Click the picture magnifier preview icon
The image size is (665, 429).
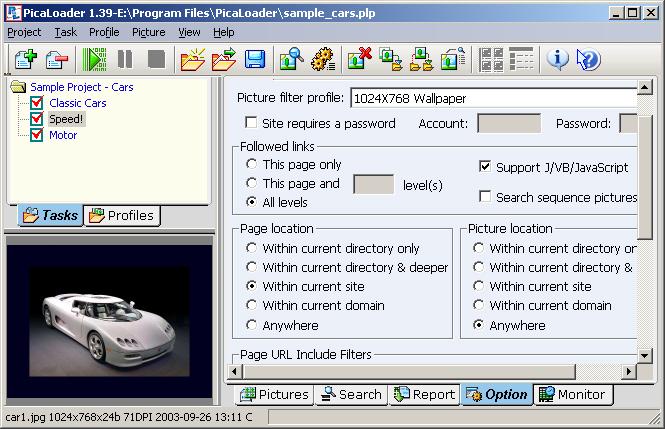(x=291, y=59)
